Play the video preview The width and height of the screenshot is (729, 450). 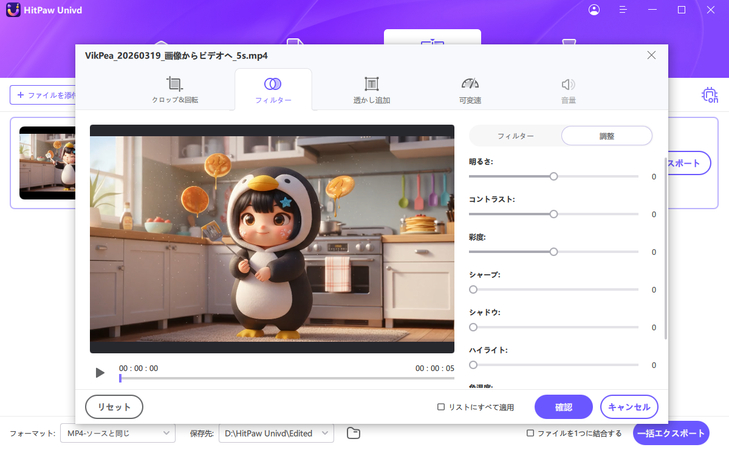coord(100,373)
